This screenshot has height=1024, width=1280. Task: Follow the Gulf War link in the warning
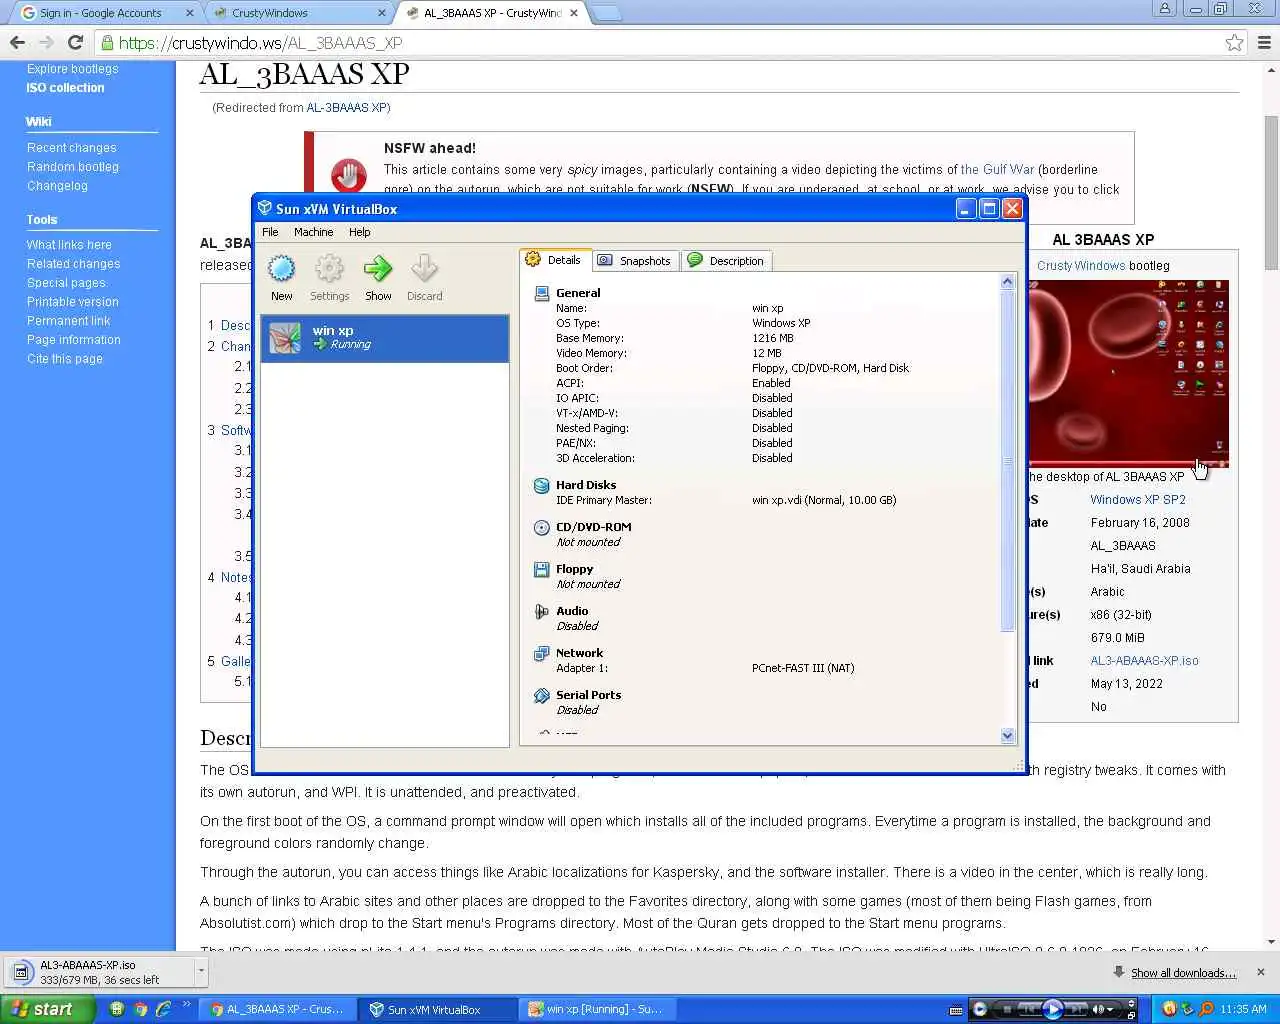(x=997, y=170)
